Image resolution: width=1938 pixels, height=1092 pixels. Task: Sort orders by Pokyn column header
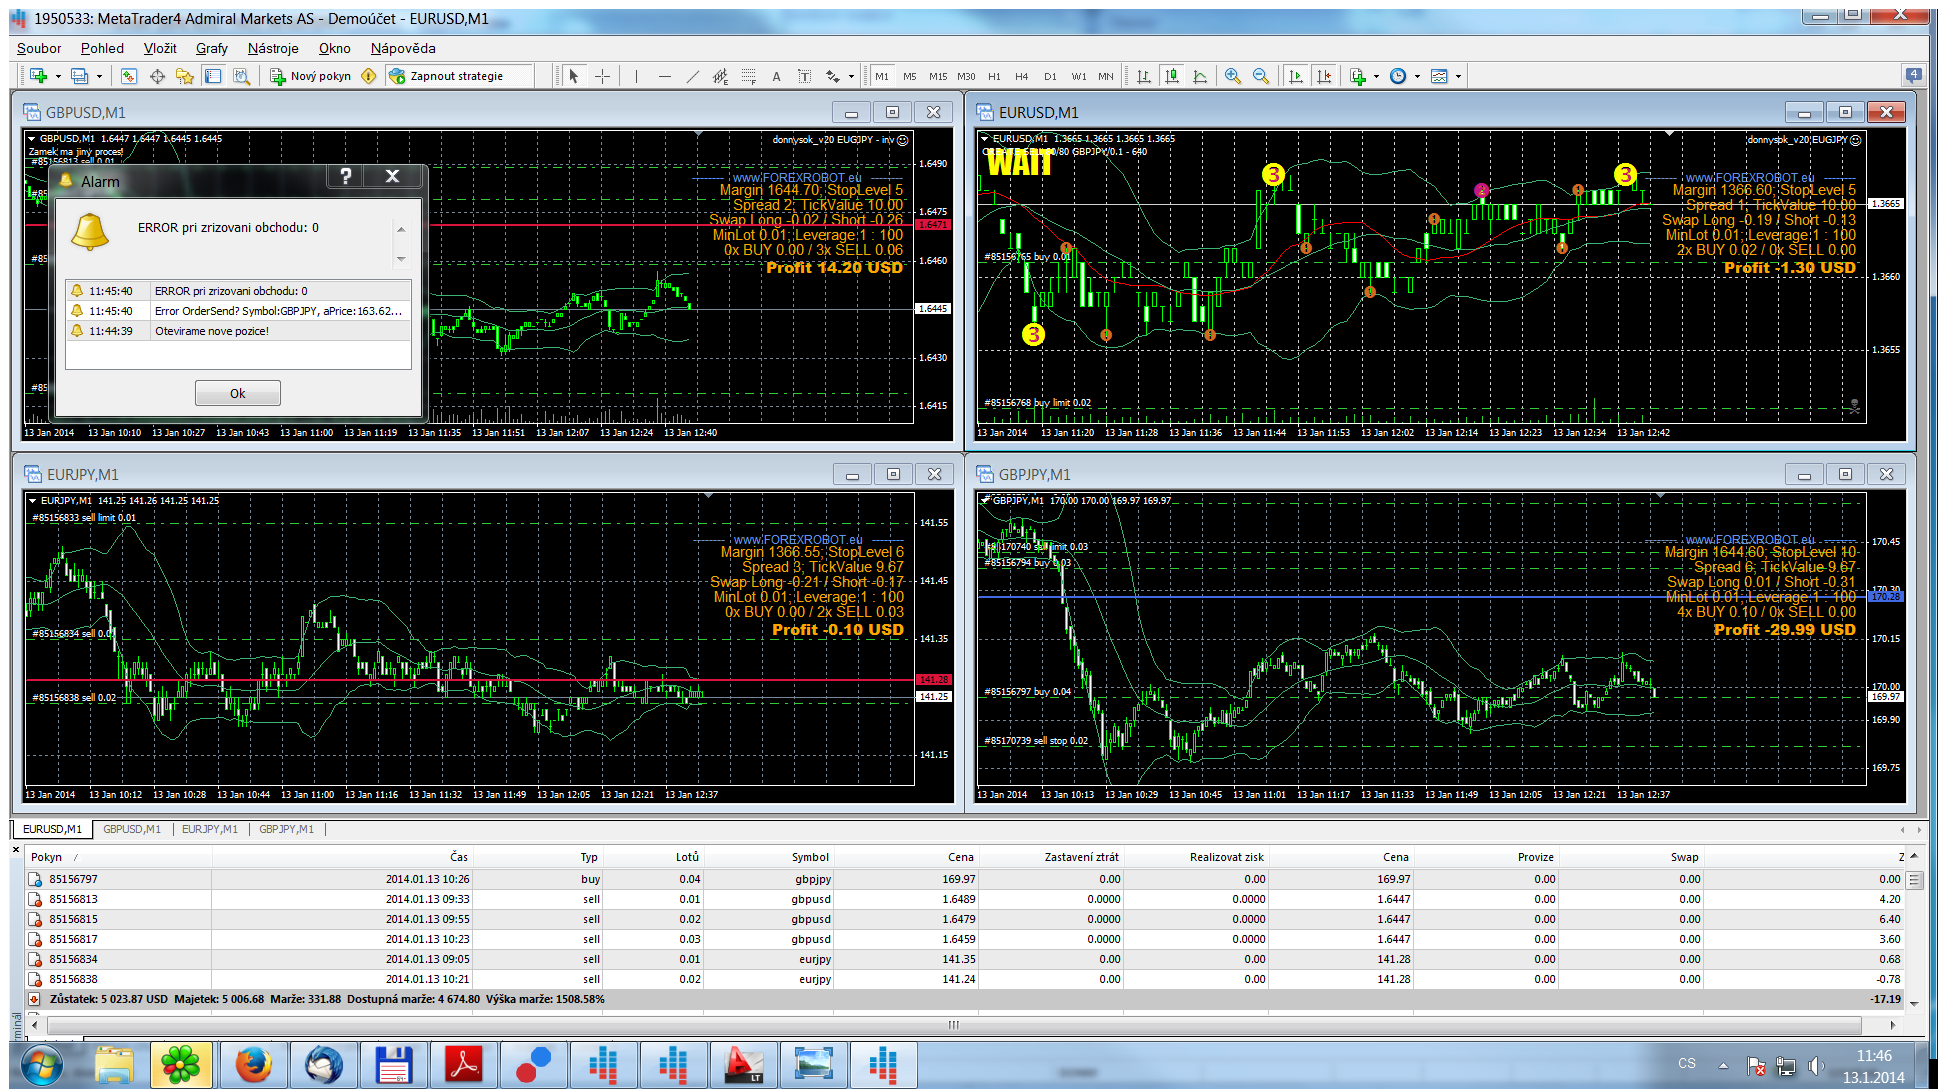tap(118, 857)
